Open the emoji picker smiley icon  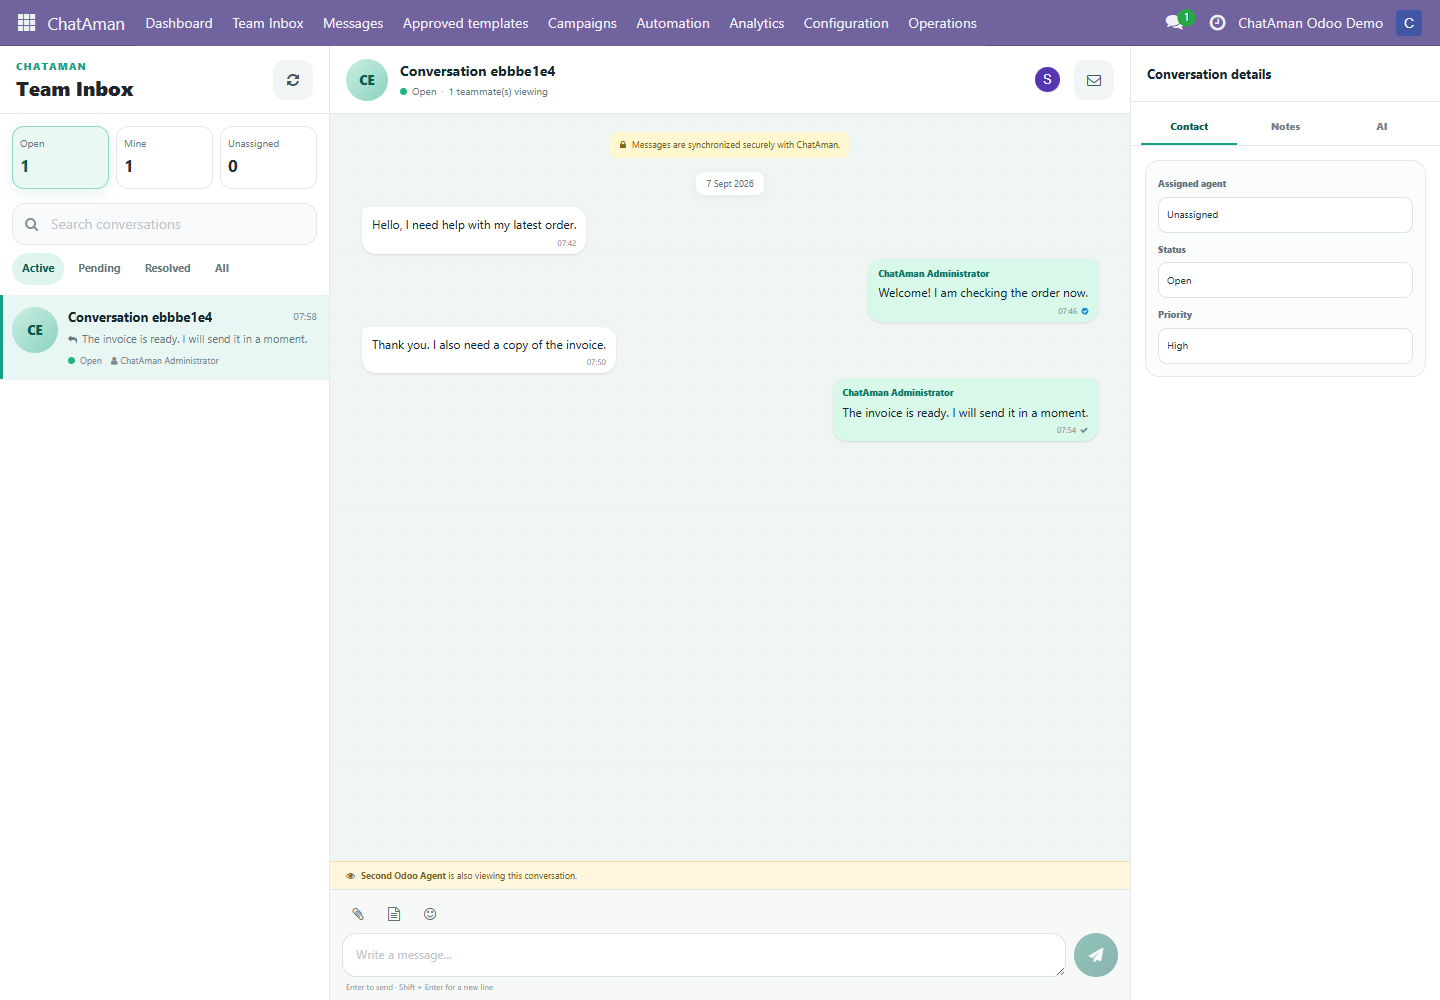pos(430,914)
